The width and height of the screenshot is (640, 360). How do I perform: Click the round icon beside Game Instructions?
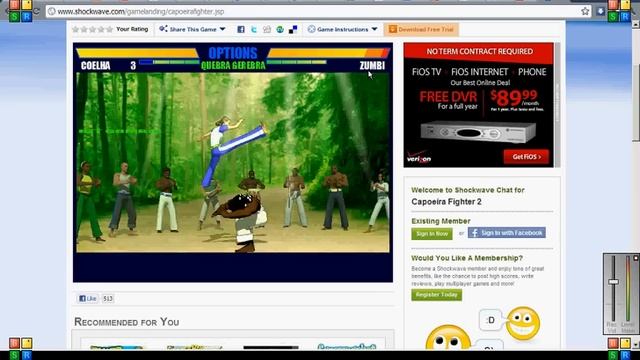(311, 29)
